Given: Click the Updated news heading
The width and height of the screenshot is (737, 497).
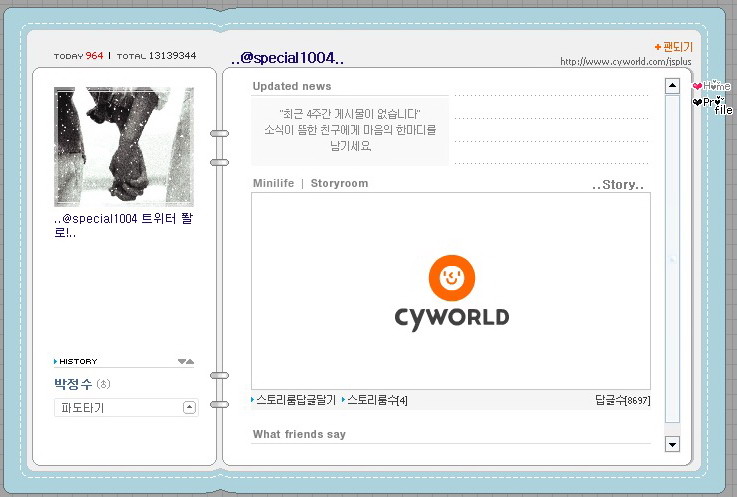Looking at the screenshot, I should [x=291, y=86].
